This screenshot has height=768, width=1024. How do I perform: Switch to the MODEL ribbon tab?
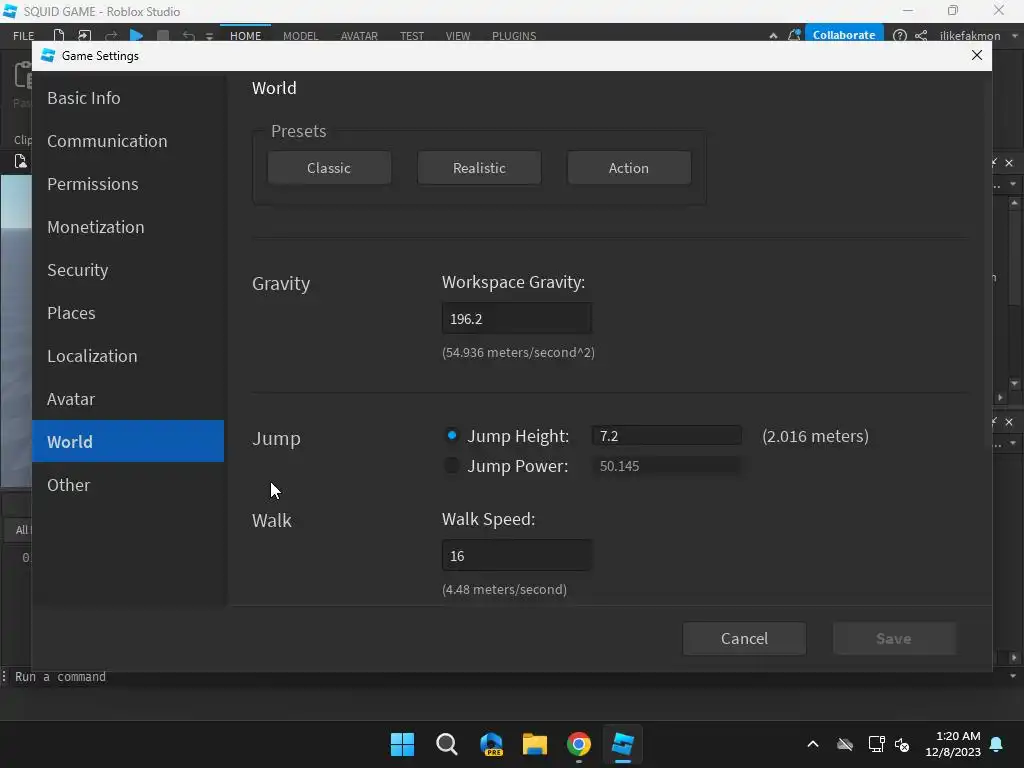300,36
